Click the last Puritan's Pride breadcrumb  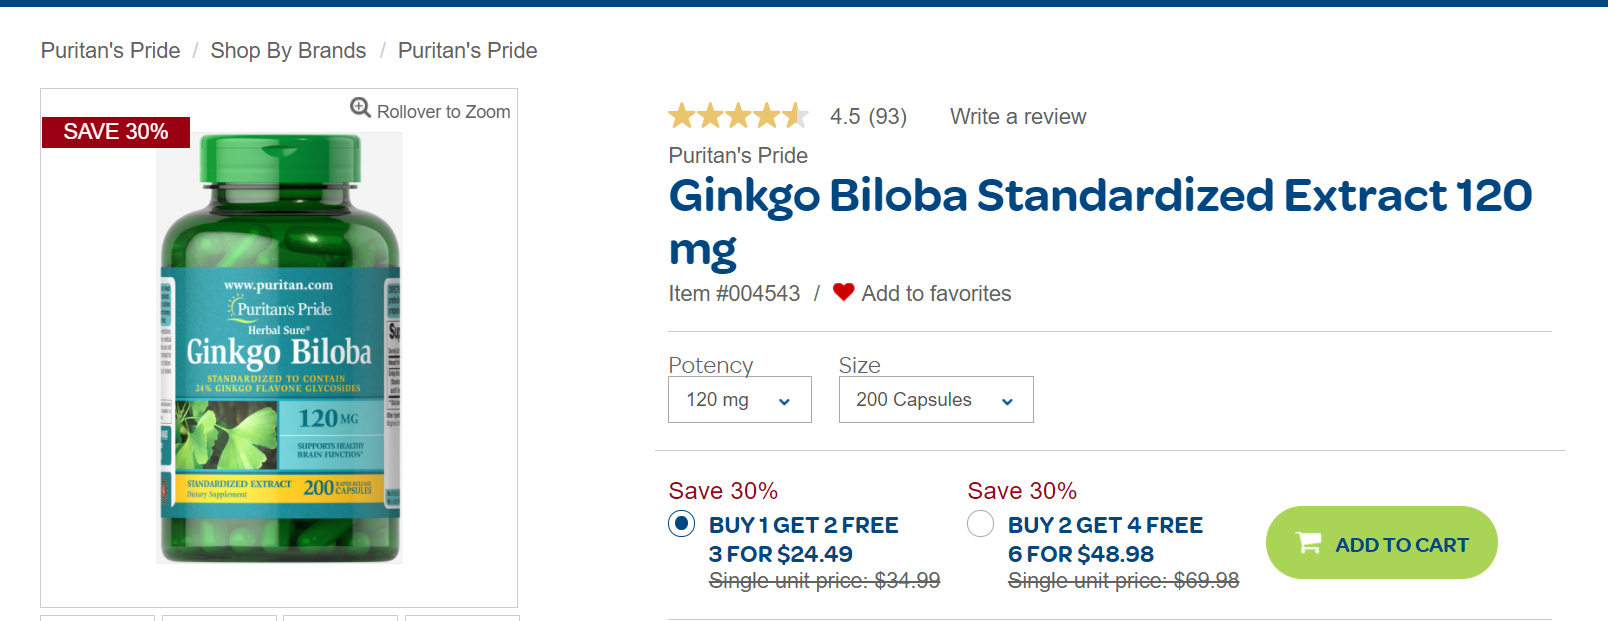tap(467, 51)
